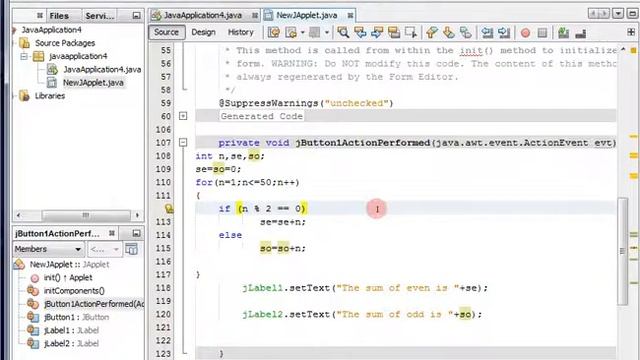Toggle Rectangular Selection icon
The width and height of the screenshot is (640, 360).
(411, 32)
